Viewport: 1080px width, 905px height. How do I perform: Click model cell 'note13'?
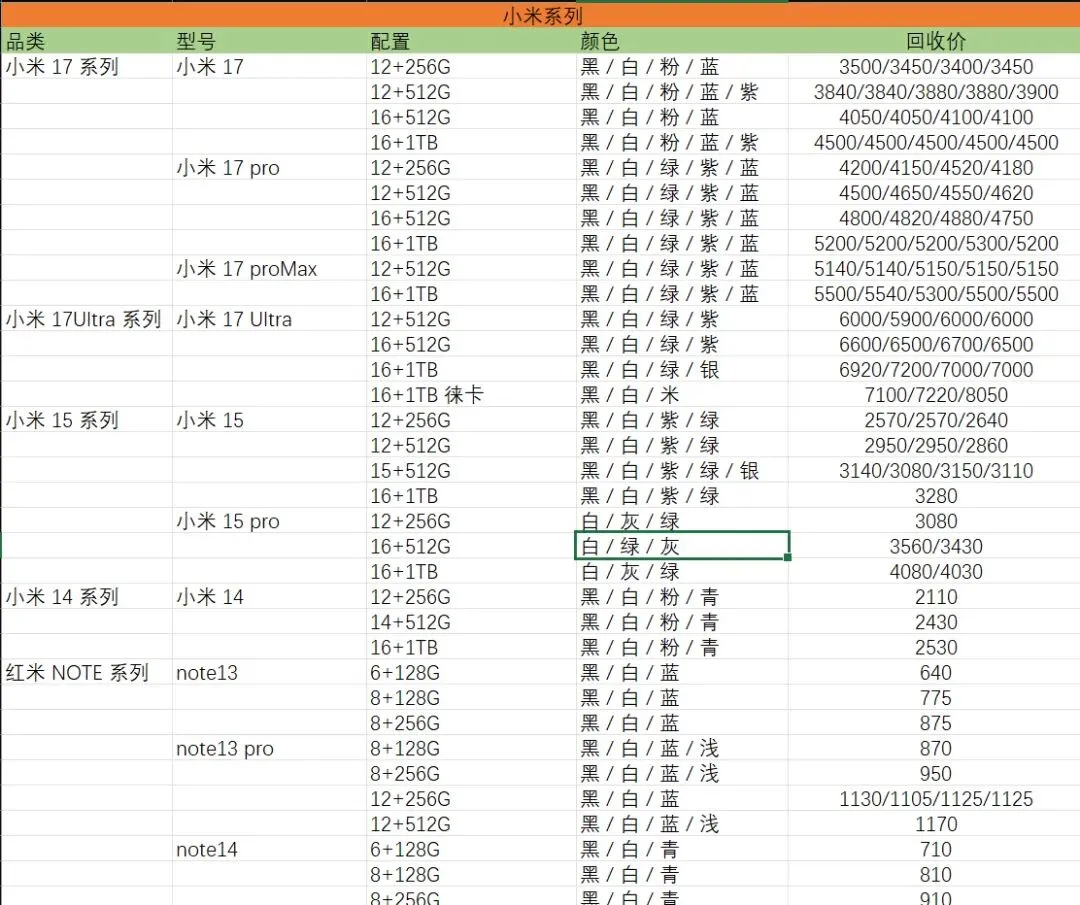[269, 673]
